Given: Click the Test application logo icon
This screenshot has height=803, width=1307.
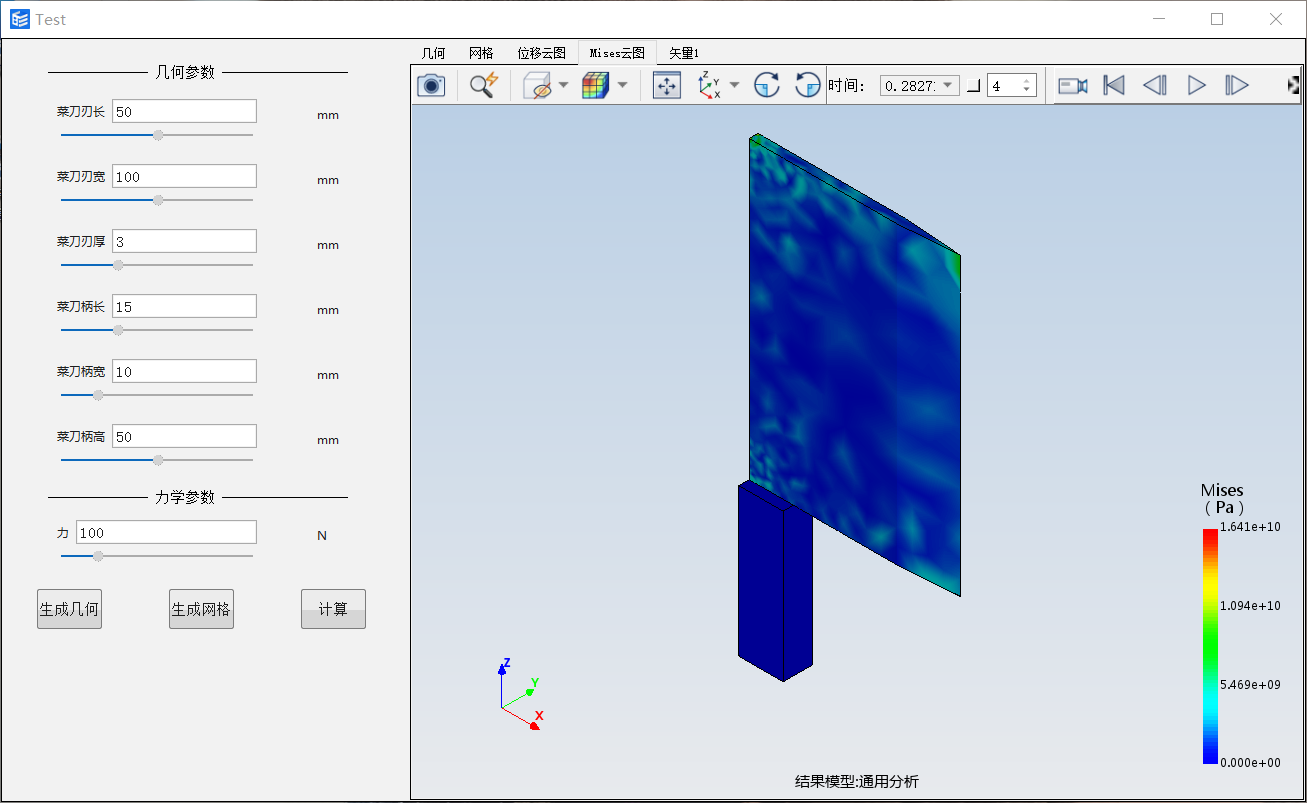Looking at the screenshot, I should pyautogui.click(x=20, y=19).
